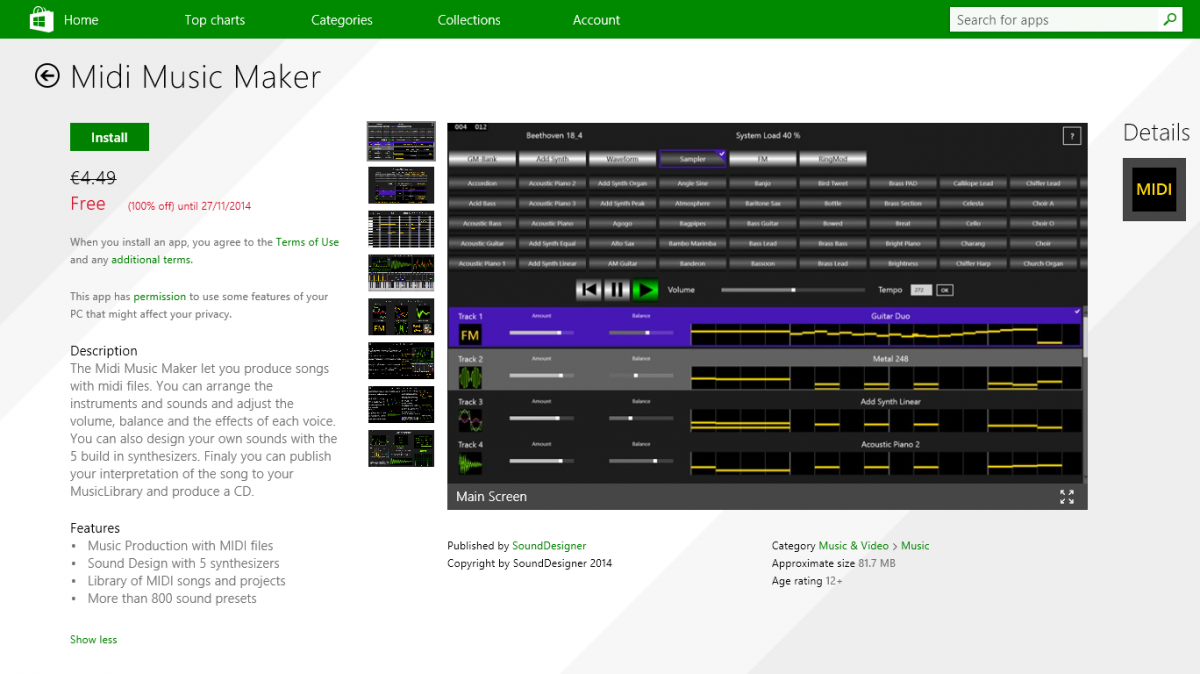Open the MIDI app icon under Details

click(x=1154, y=189)
